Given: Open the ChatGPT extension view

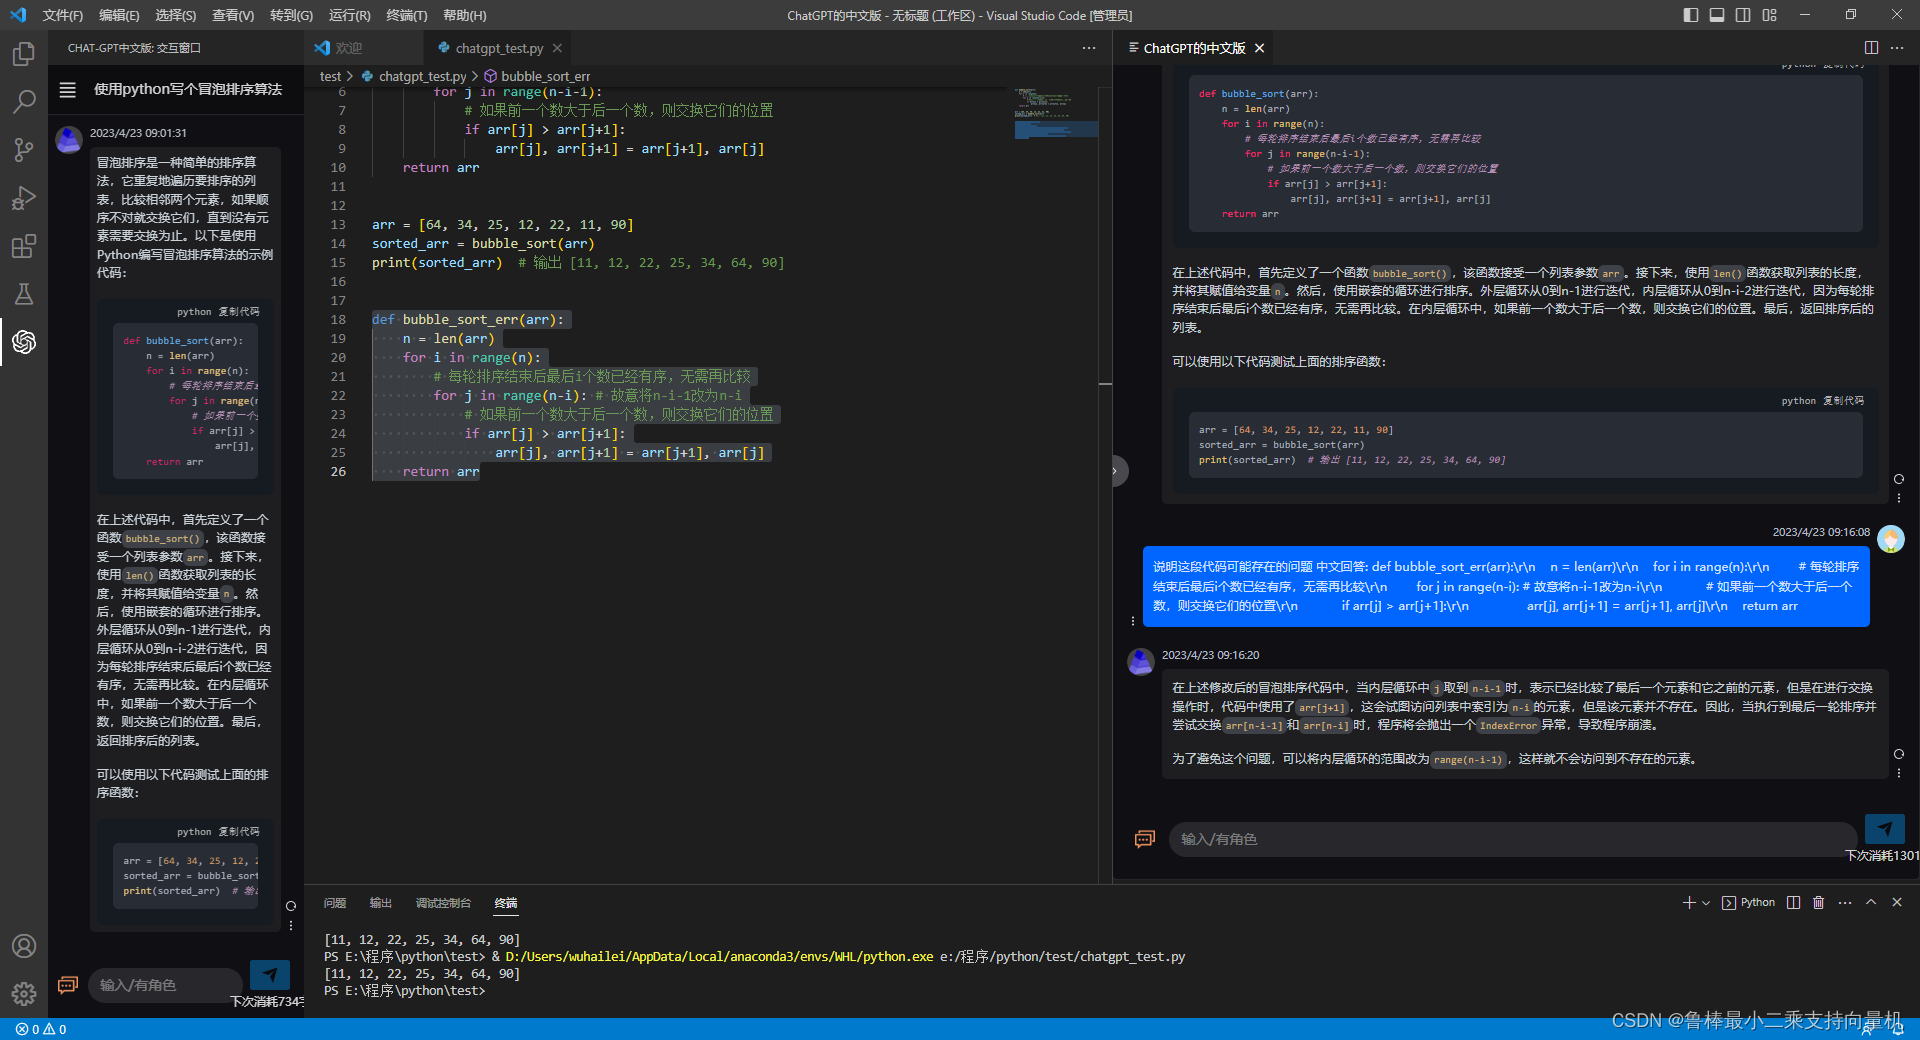Looking at the screenshot, I should pyautogui.click(x=24, y=342).
